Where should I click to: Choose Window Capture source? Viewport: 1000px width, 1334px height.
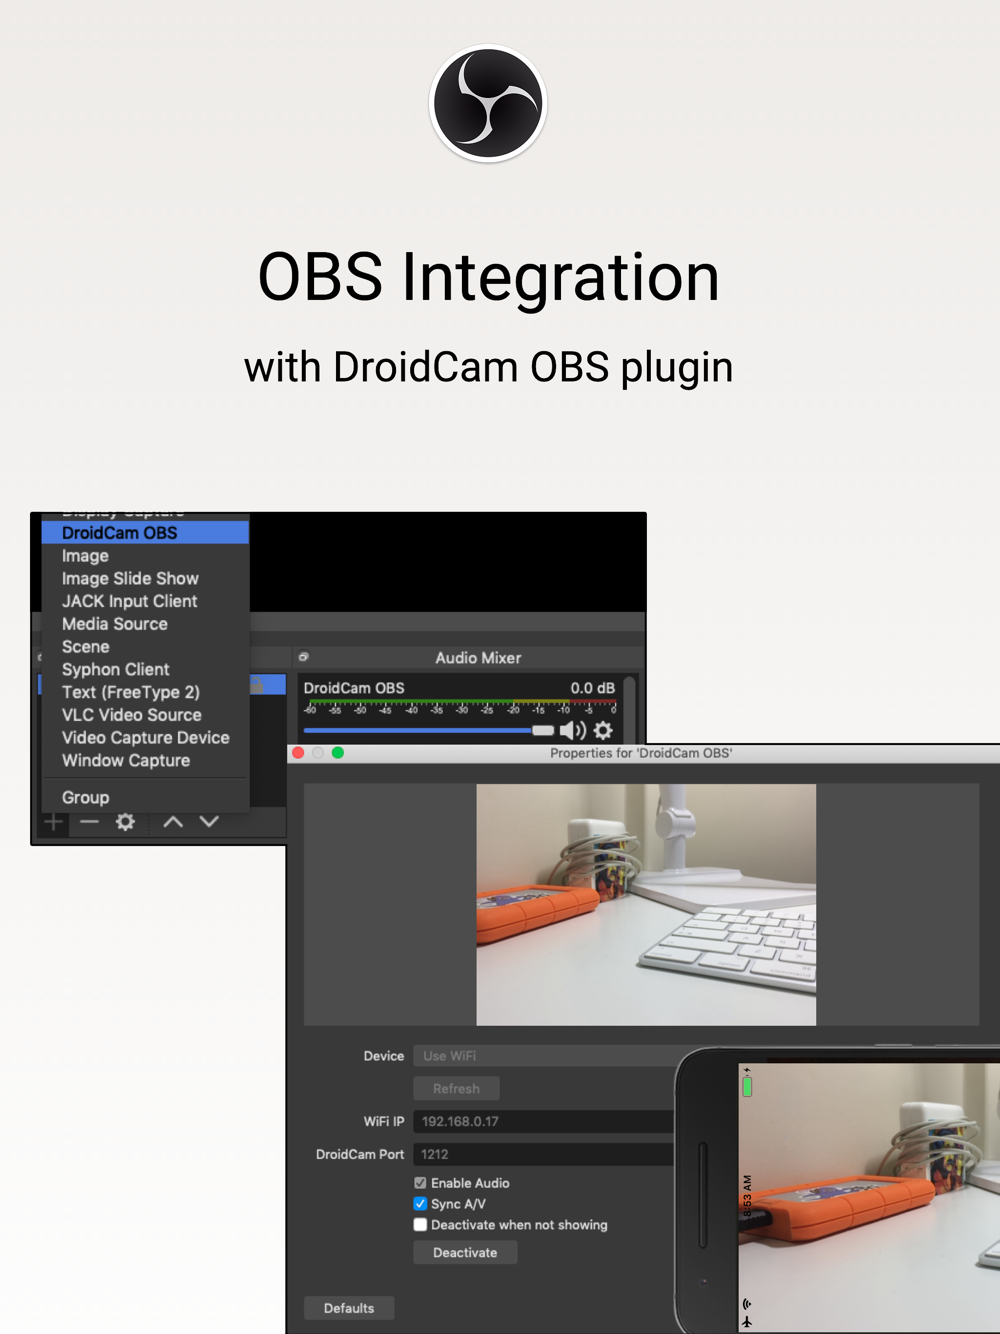point(145,761)
